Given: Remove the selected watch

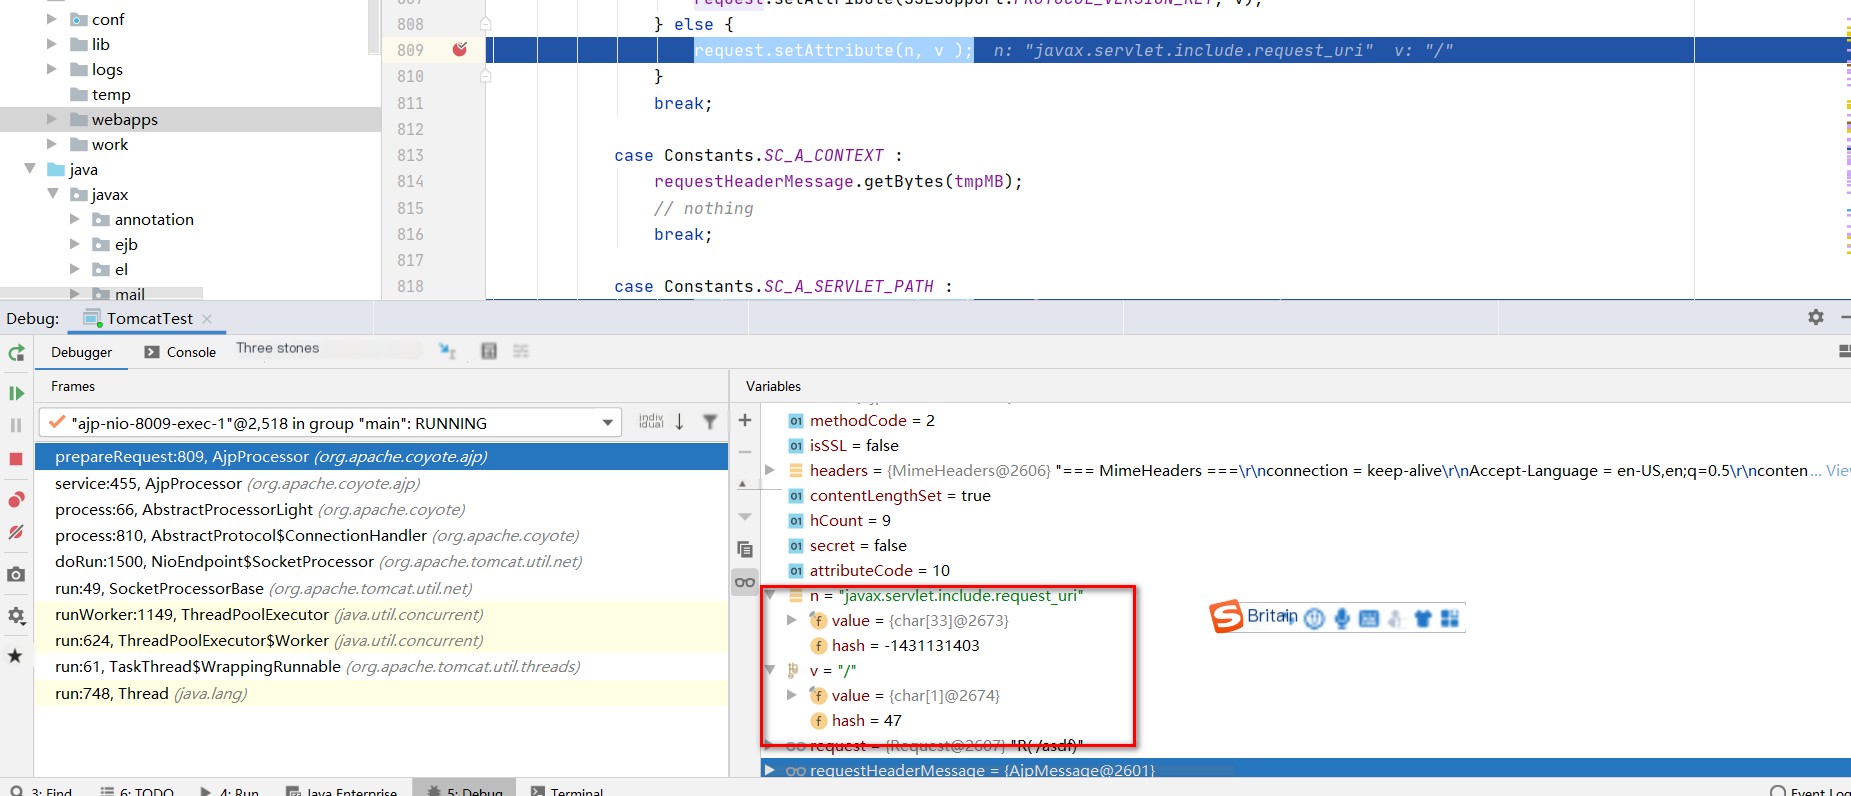Looking at the screenshot, I should coord(745,452).
